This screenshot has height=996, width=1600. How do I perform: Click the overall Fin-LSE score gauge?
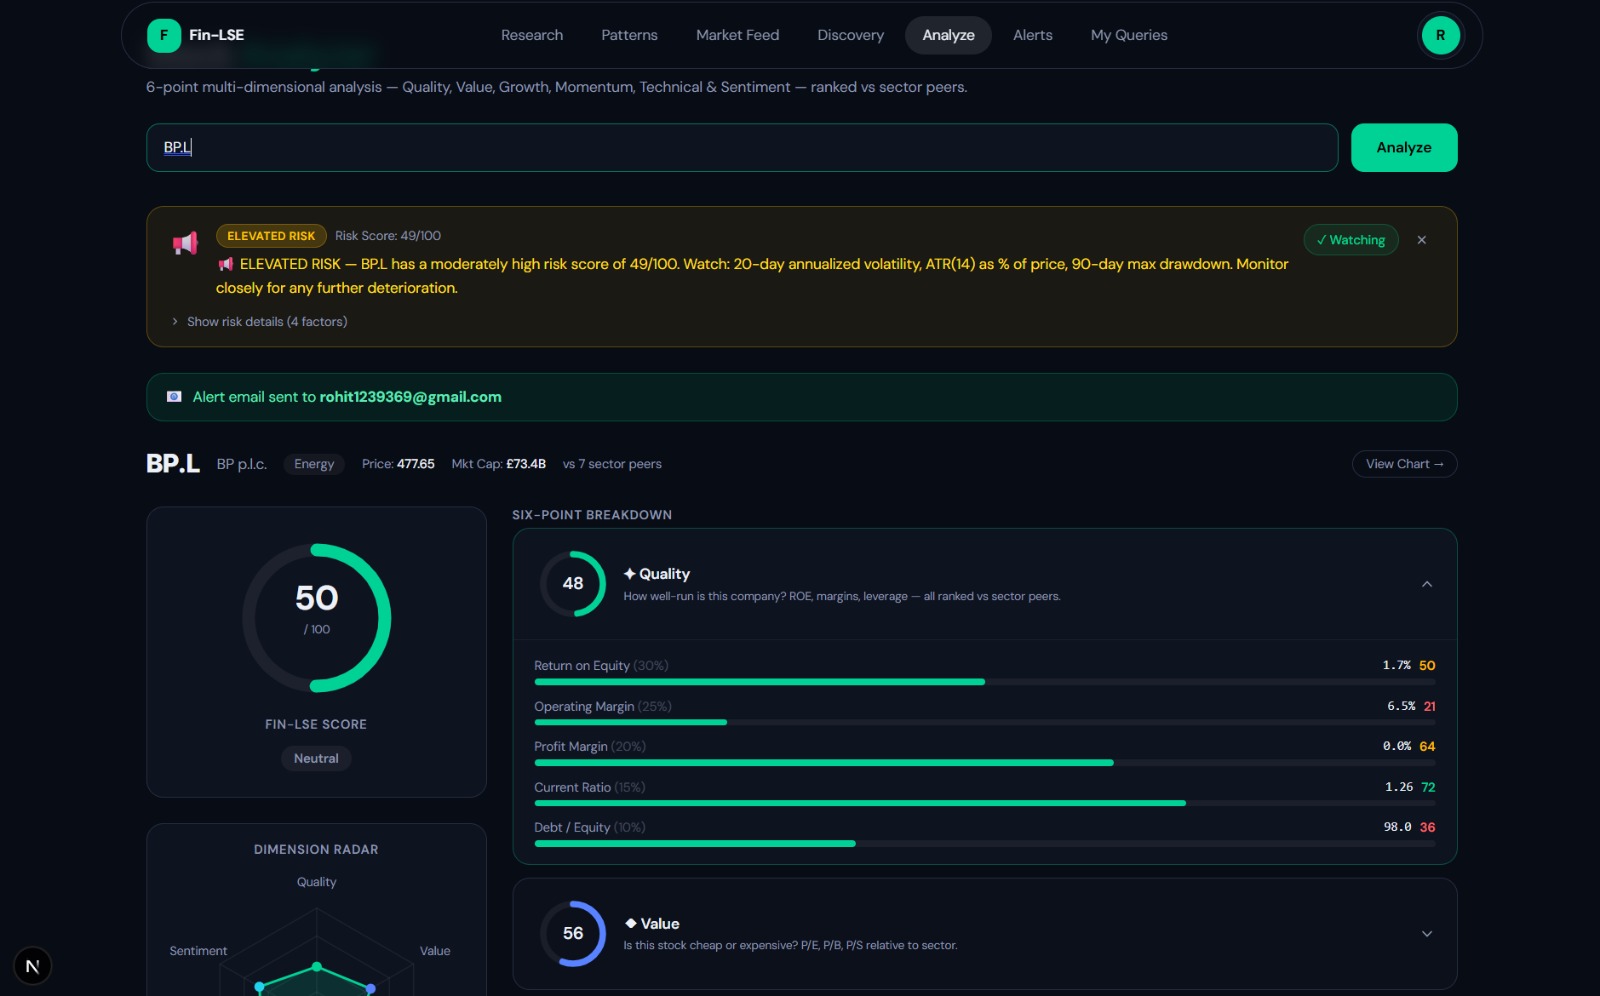click(x=316, y=618)
